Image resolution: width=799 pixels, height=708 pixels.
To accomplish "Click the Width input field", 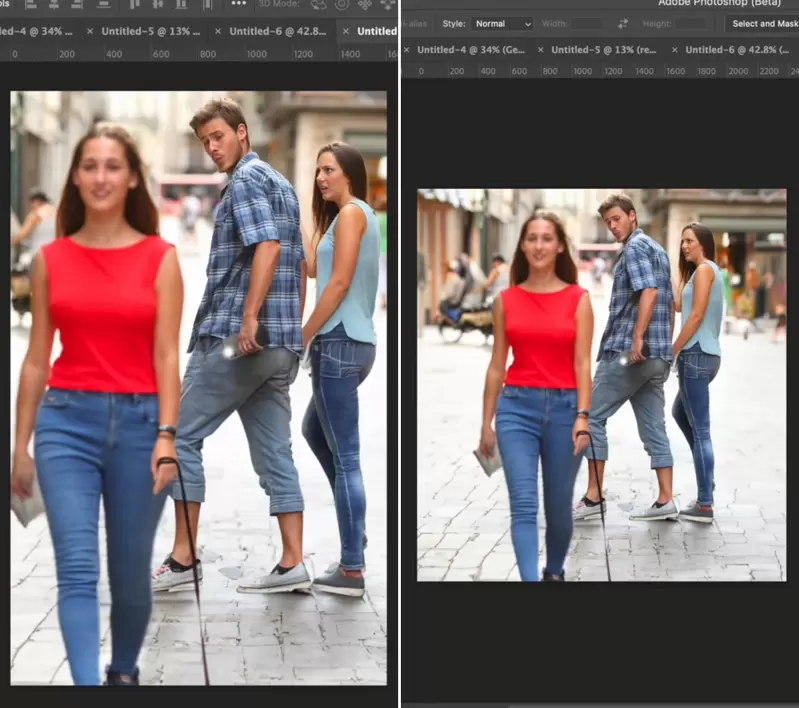I will coord(586,23).
